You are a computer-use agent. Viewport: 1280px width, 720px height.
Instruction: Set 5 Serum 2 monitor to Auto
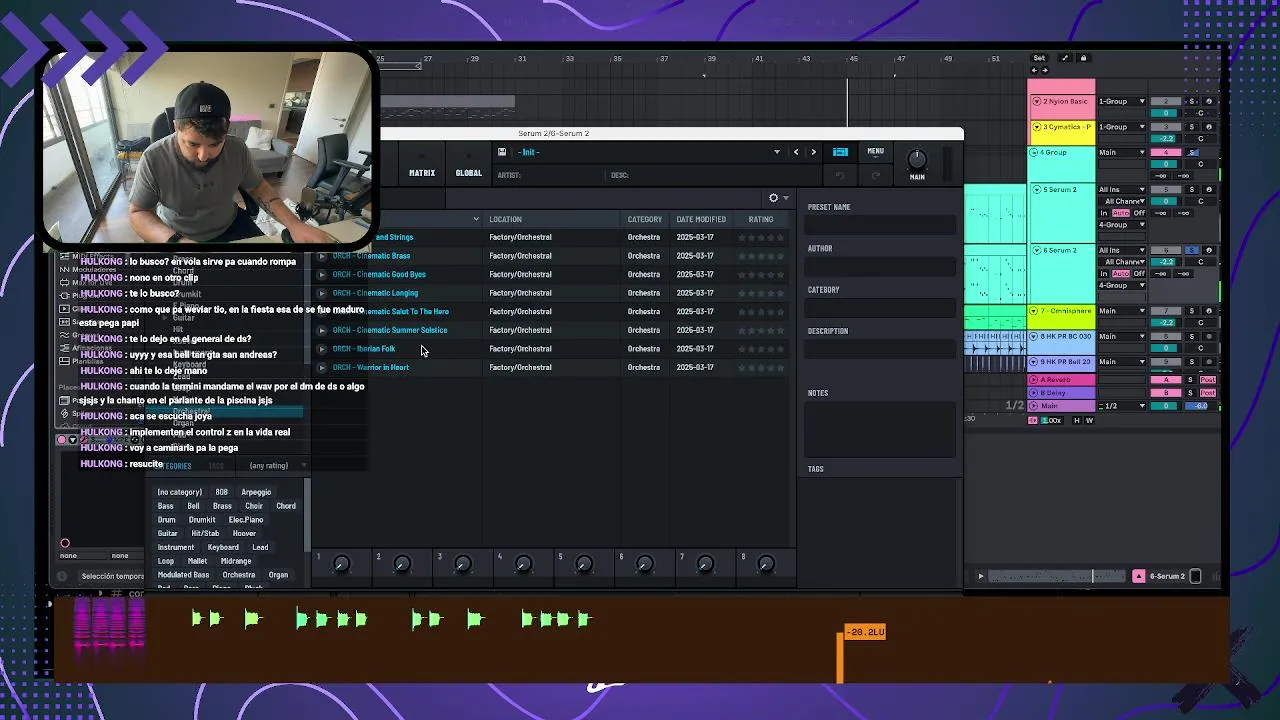pos(1120,213)
